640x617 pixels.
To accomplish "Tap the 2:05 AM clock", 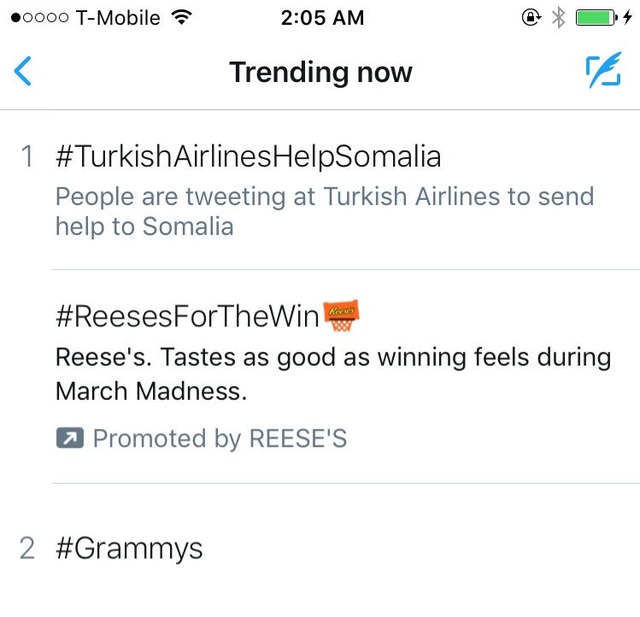I will [322, 18].
